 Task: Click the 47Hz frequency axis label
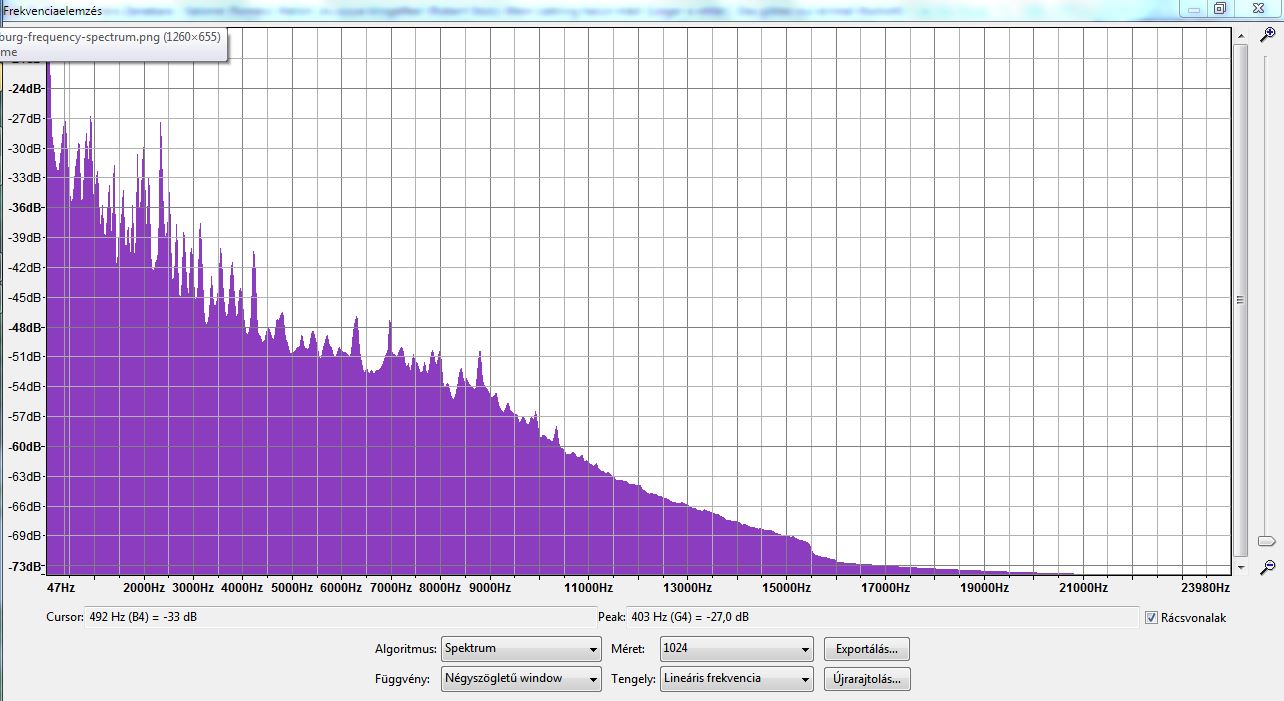click(61, 588)
